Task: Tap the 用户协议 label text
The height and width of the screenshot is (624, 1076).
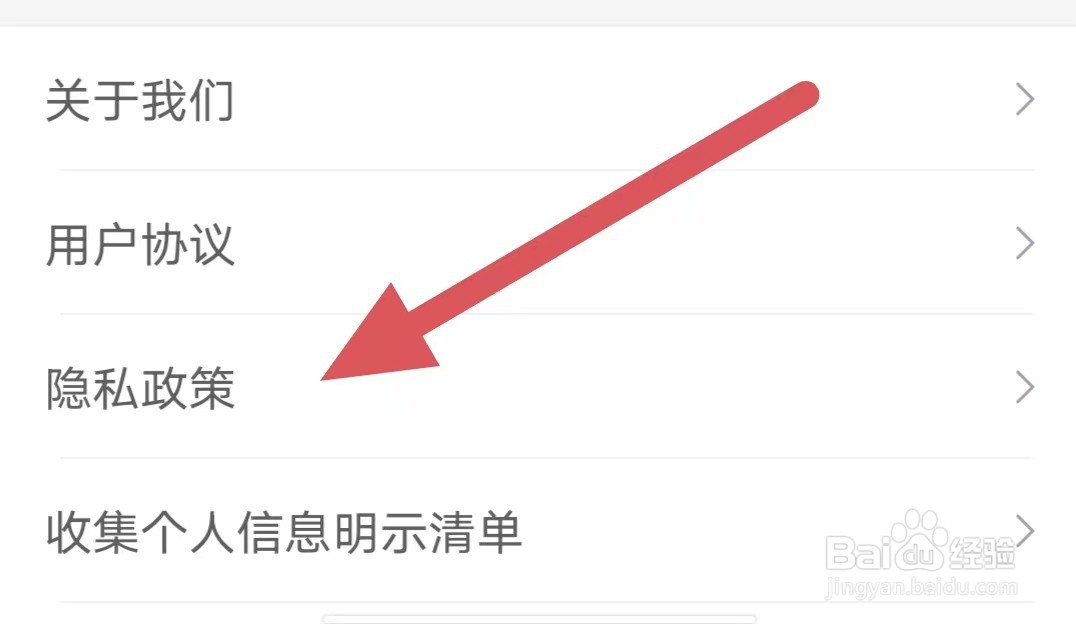Action: click(x=141, y=244)
